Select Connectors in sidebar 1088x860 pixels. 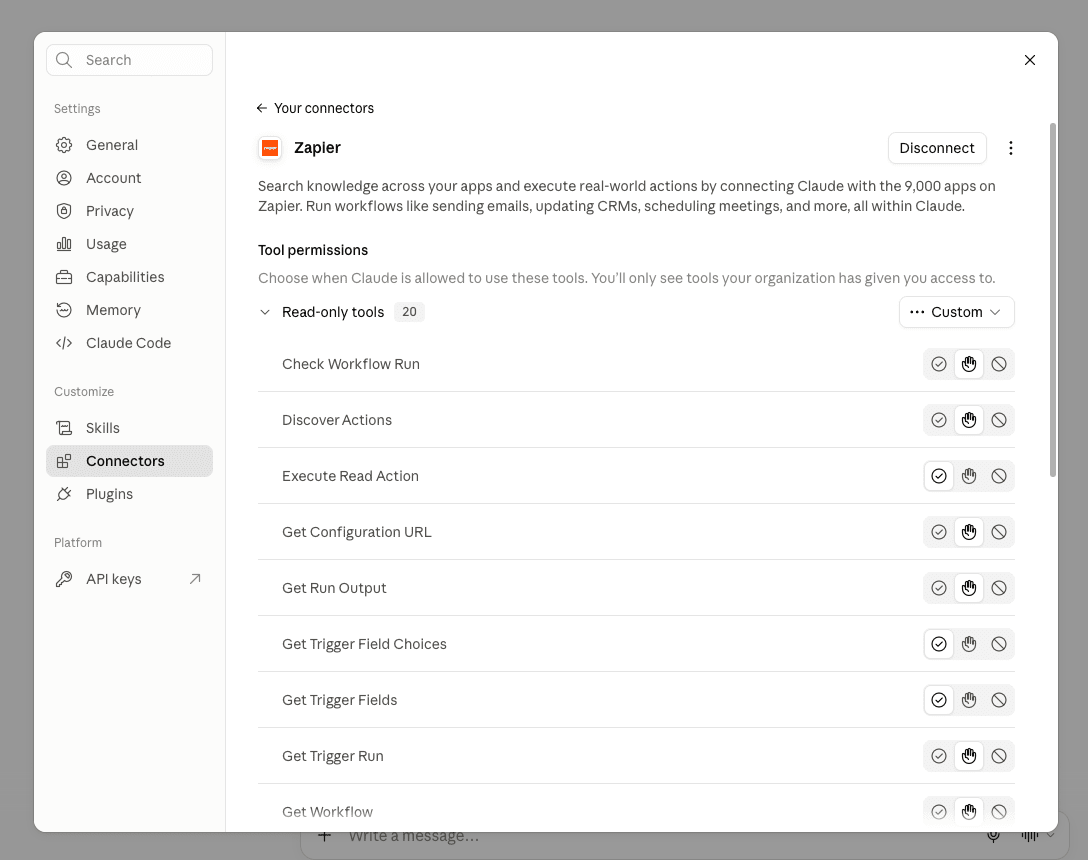(129, 461)
